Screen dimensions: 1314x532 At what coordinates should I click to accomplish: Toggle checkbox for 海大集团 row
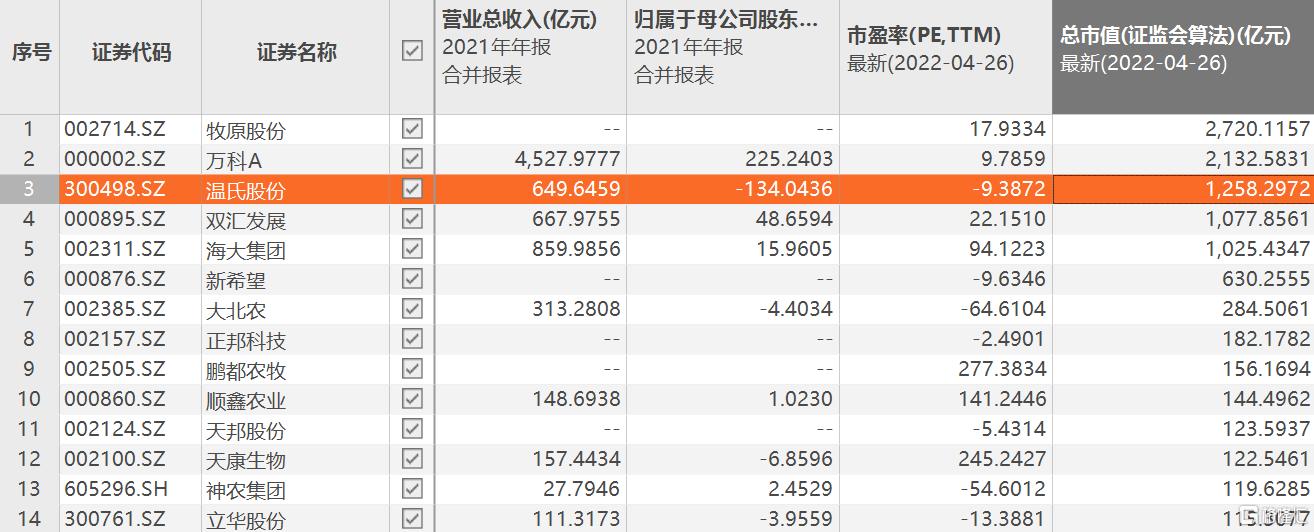point(412,249)
